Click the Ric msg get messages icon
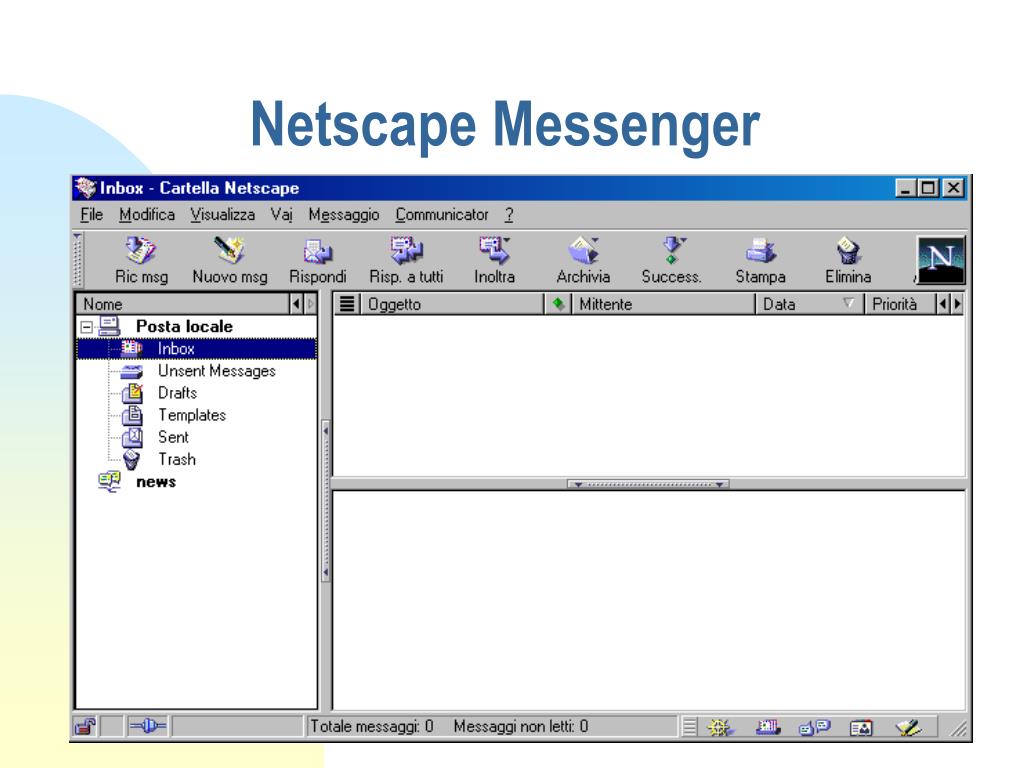 point(140,250)
